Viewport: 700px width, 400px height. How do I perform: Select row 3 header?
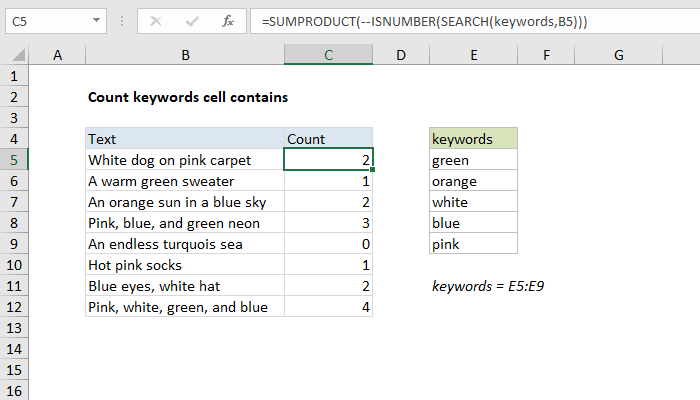[14, 118]
